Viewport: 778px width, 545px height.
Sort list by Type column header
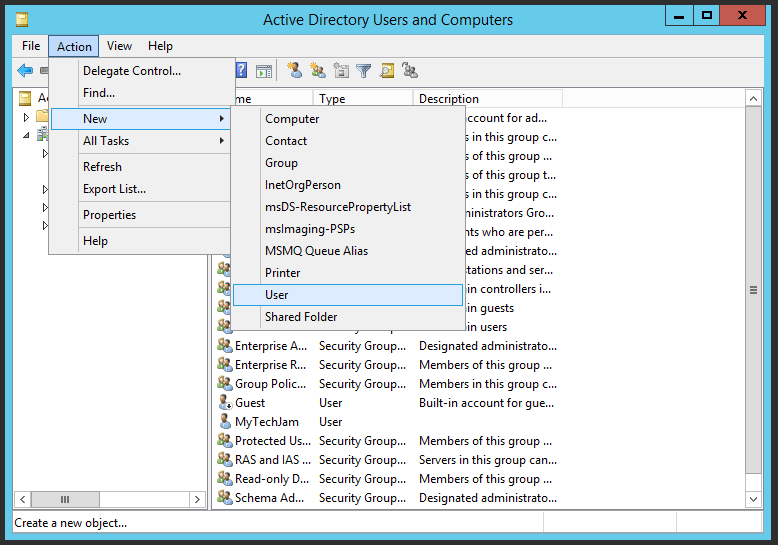click(x=363, y=99)
